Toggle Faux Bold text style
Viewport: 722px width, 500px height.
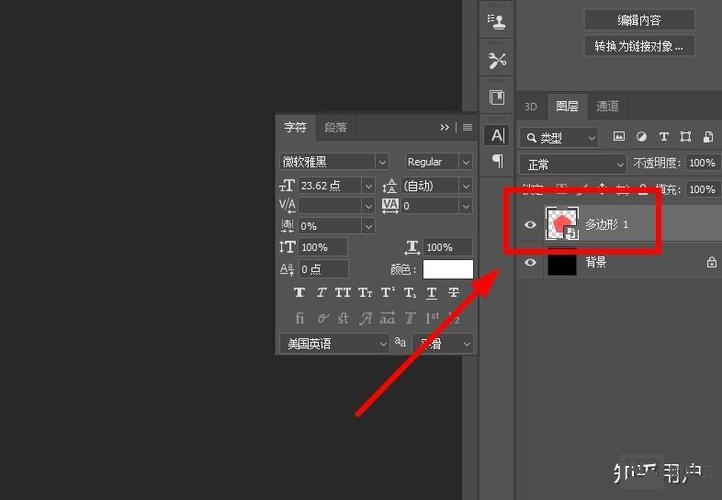(299, 292)
